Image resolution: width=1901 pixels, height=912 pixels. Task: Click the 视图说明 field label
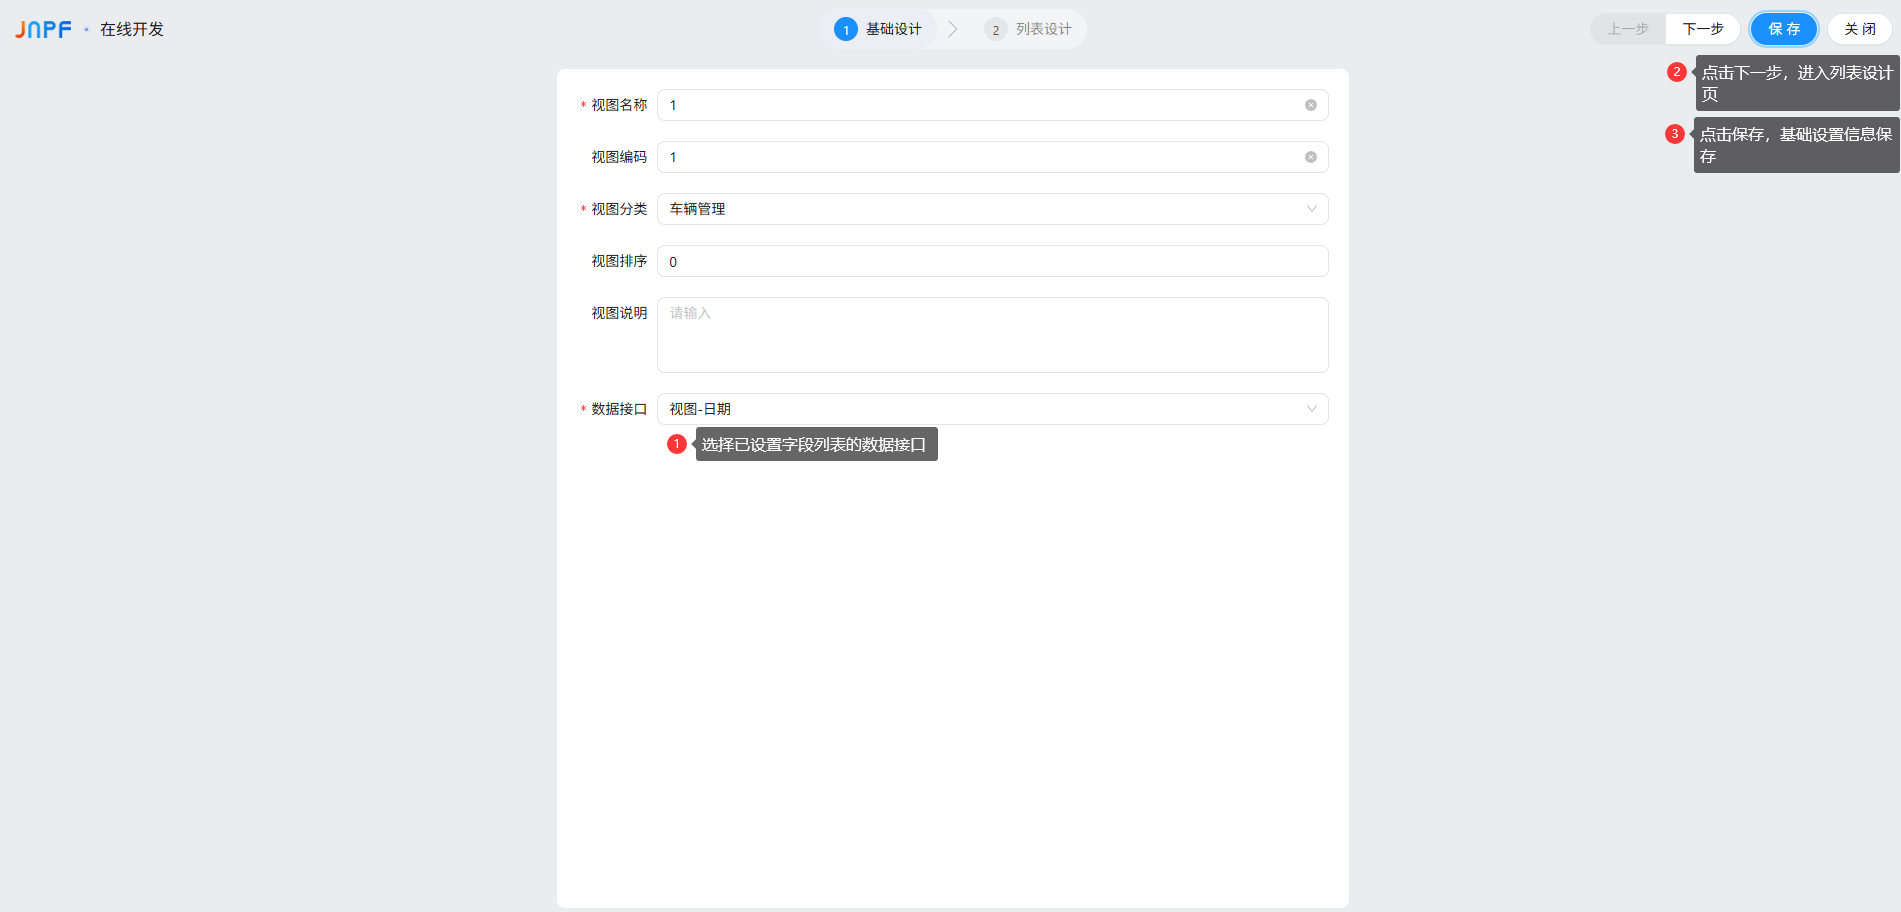(619, 313)
